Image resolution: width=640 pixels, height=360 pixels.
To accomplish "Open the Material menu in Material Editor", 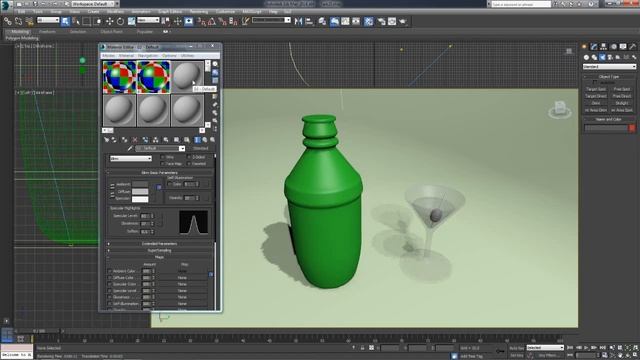I will coord(126,56).
